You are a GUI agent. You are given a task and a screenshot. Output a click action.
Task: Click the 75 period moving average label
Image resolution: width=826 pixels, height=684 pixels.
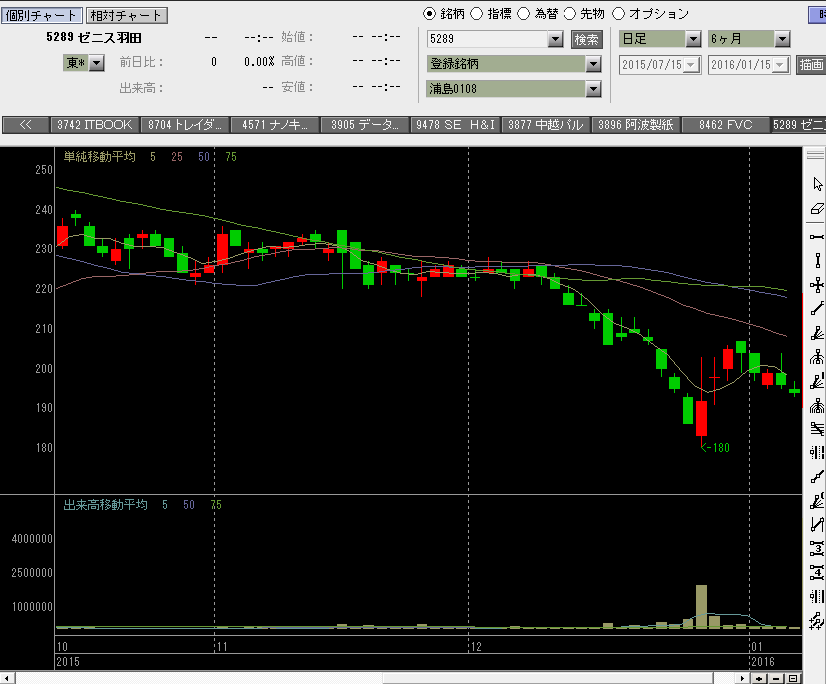click(231, 157)
